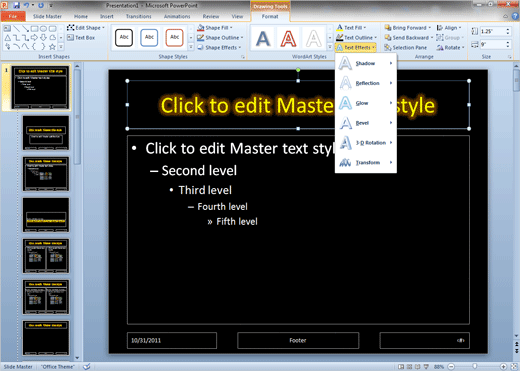This screenshot has height=371, width=520.
Task: Click the spell check icon in status bar
Action: coord(87,367)
